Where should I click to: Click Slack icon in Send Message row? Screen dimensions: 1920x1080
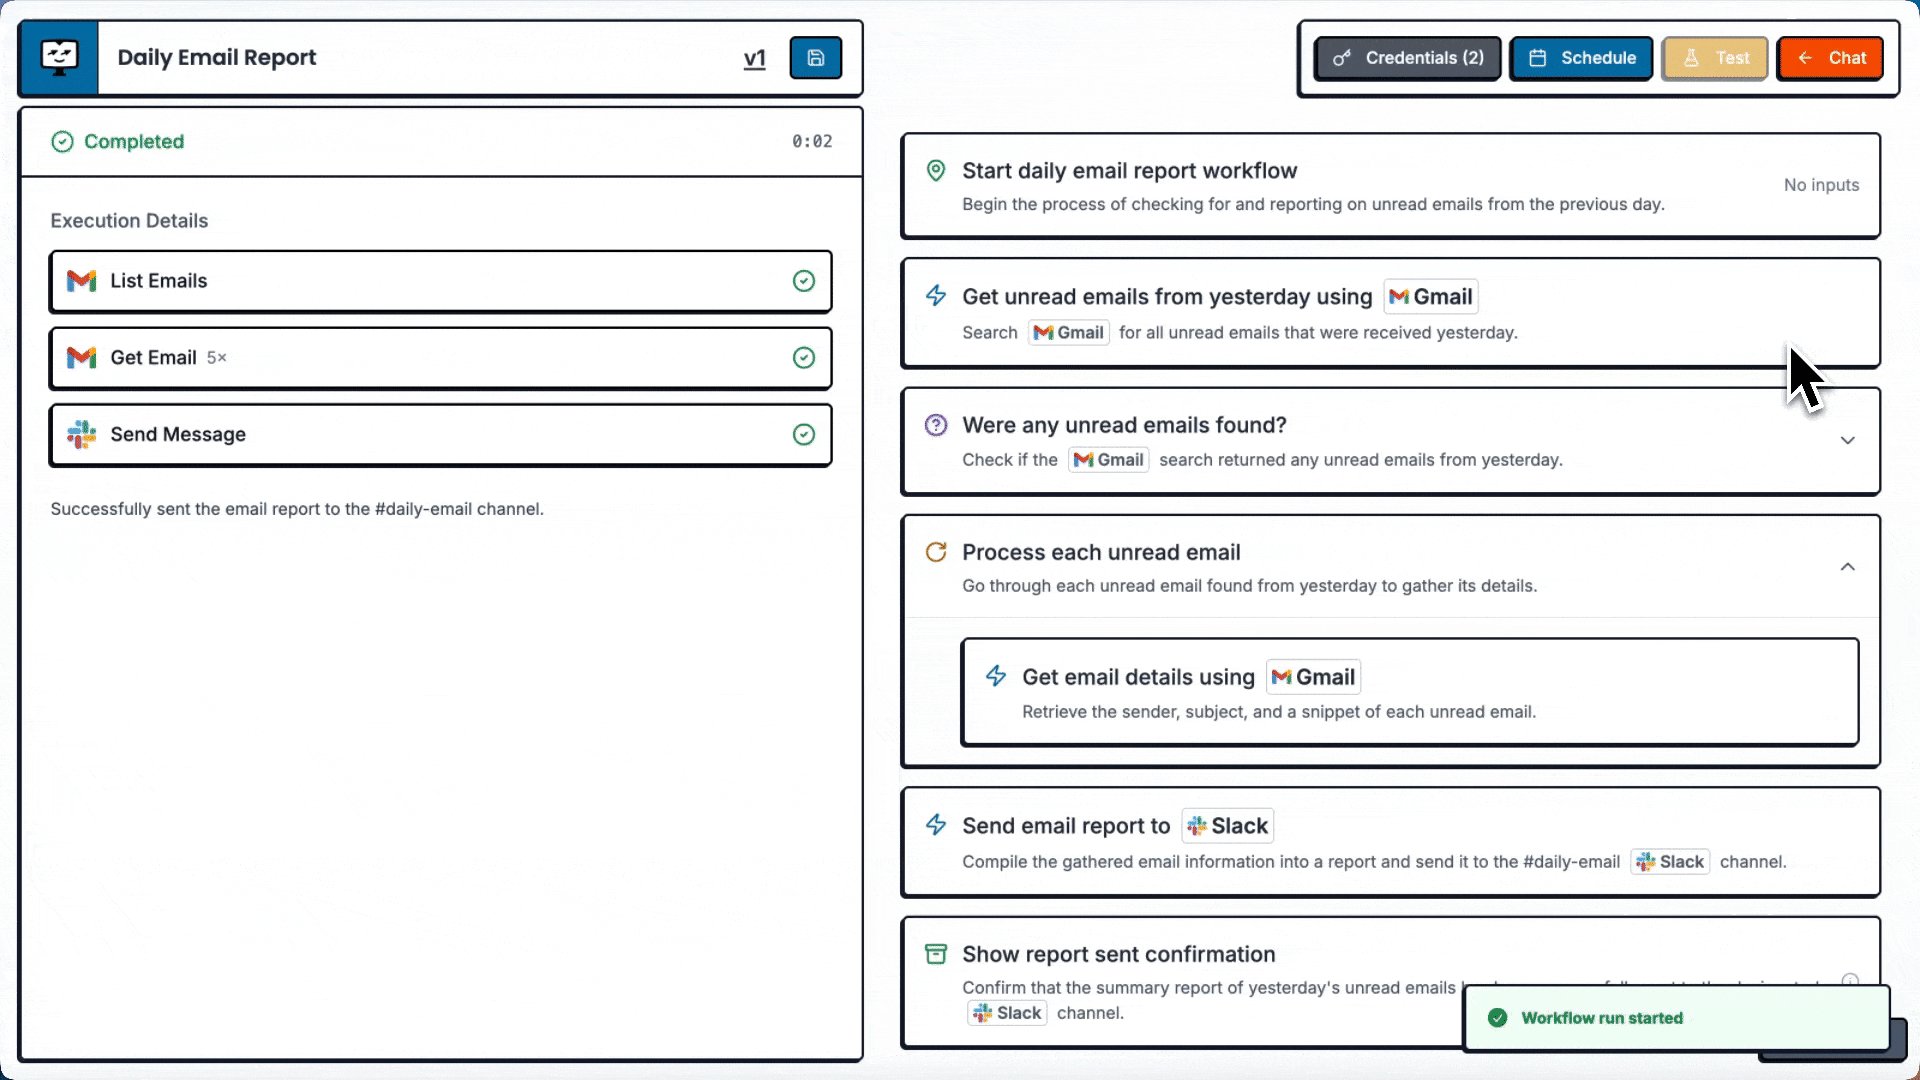pos(81,434)
